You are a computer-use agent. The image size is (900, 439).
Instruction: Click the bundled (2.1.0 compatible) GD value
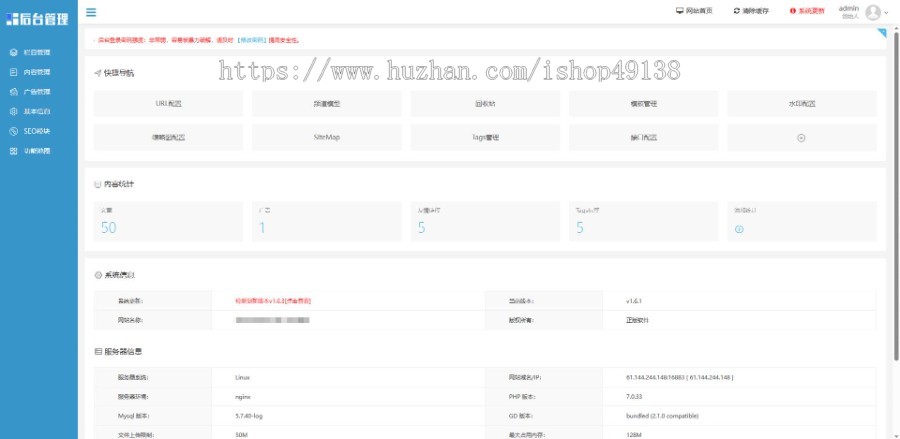pos(662,415)
